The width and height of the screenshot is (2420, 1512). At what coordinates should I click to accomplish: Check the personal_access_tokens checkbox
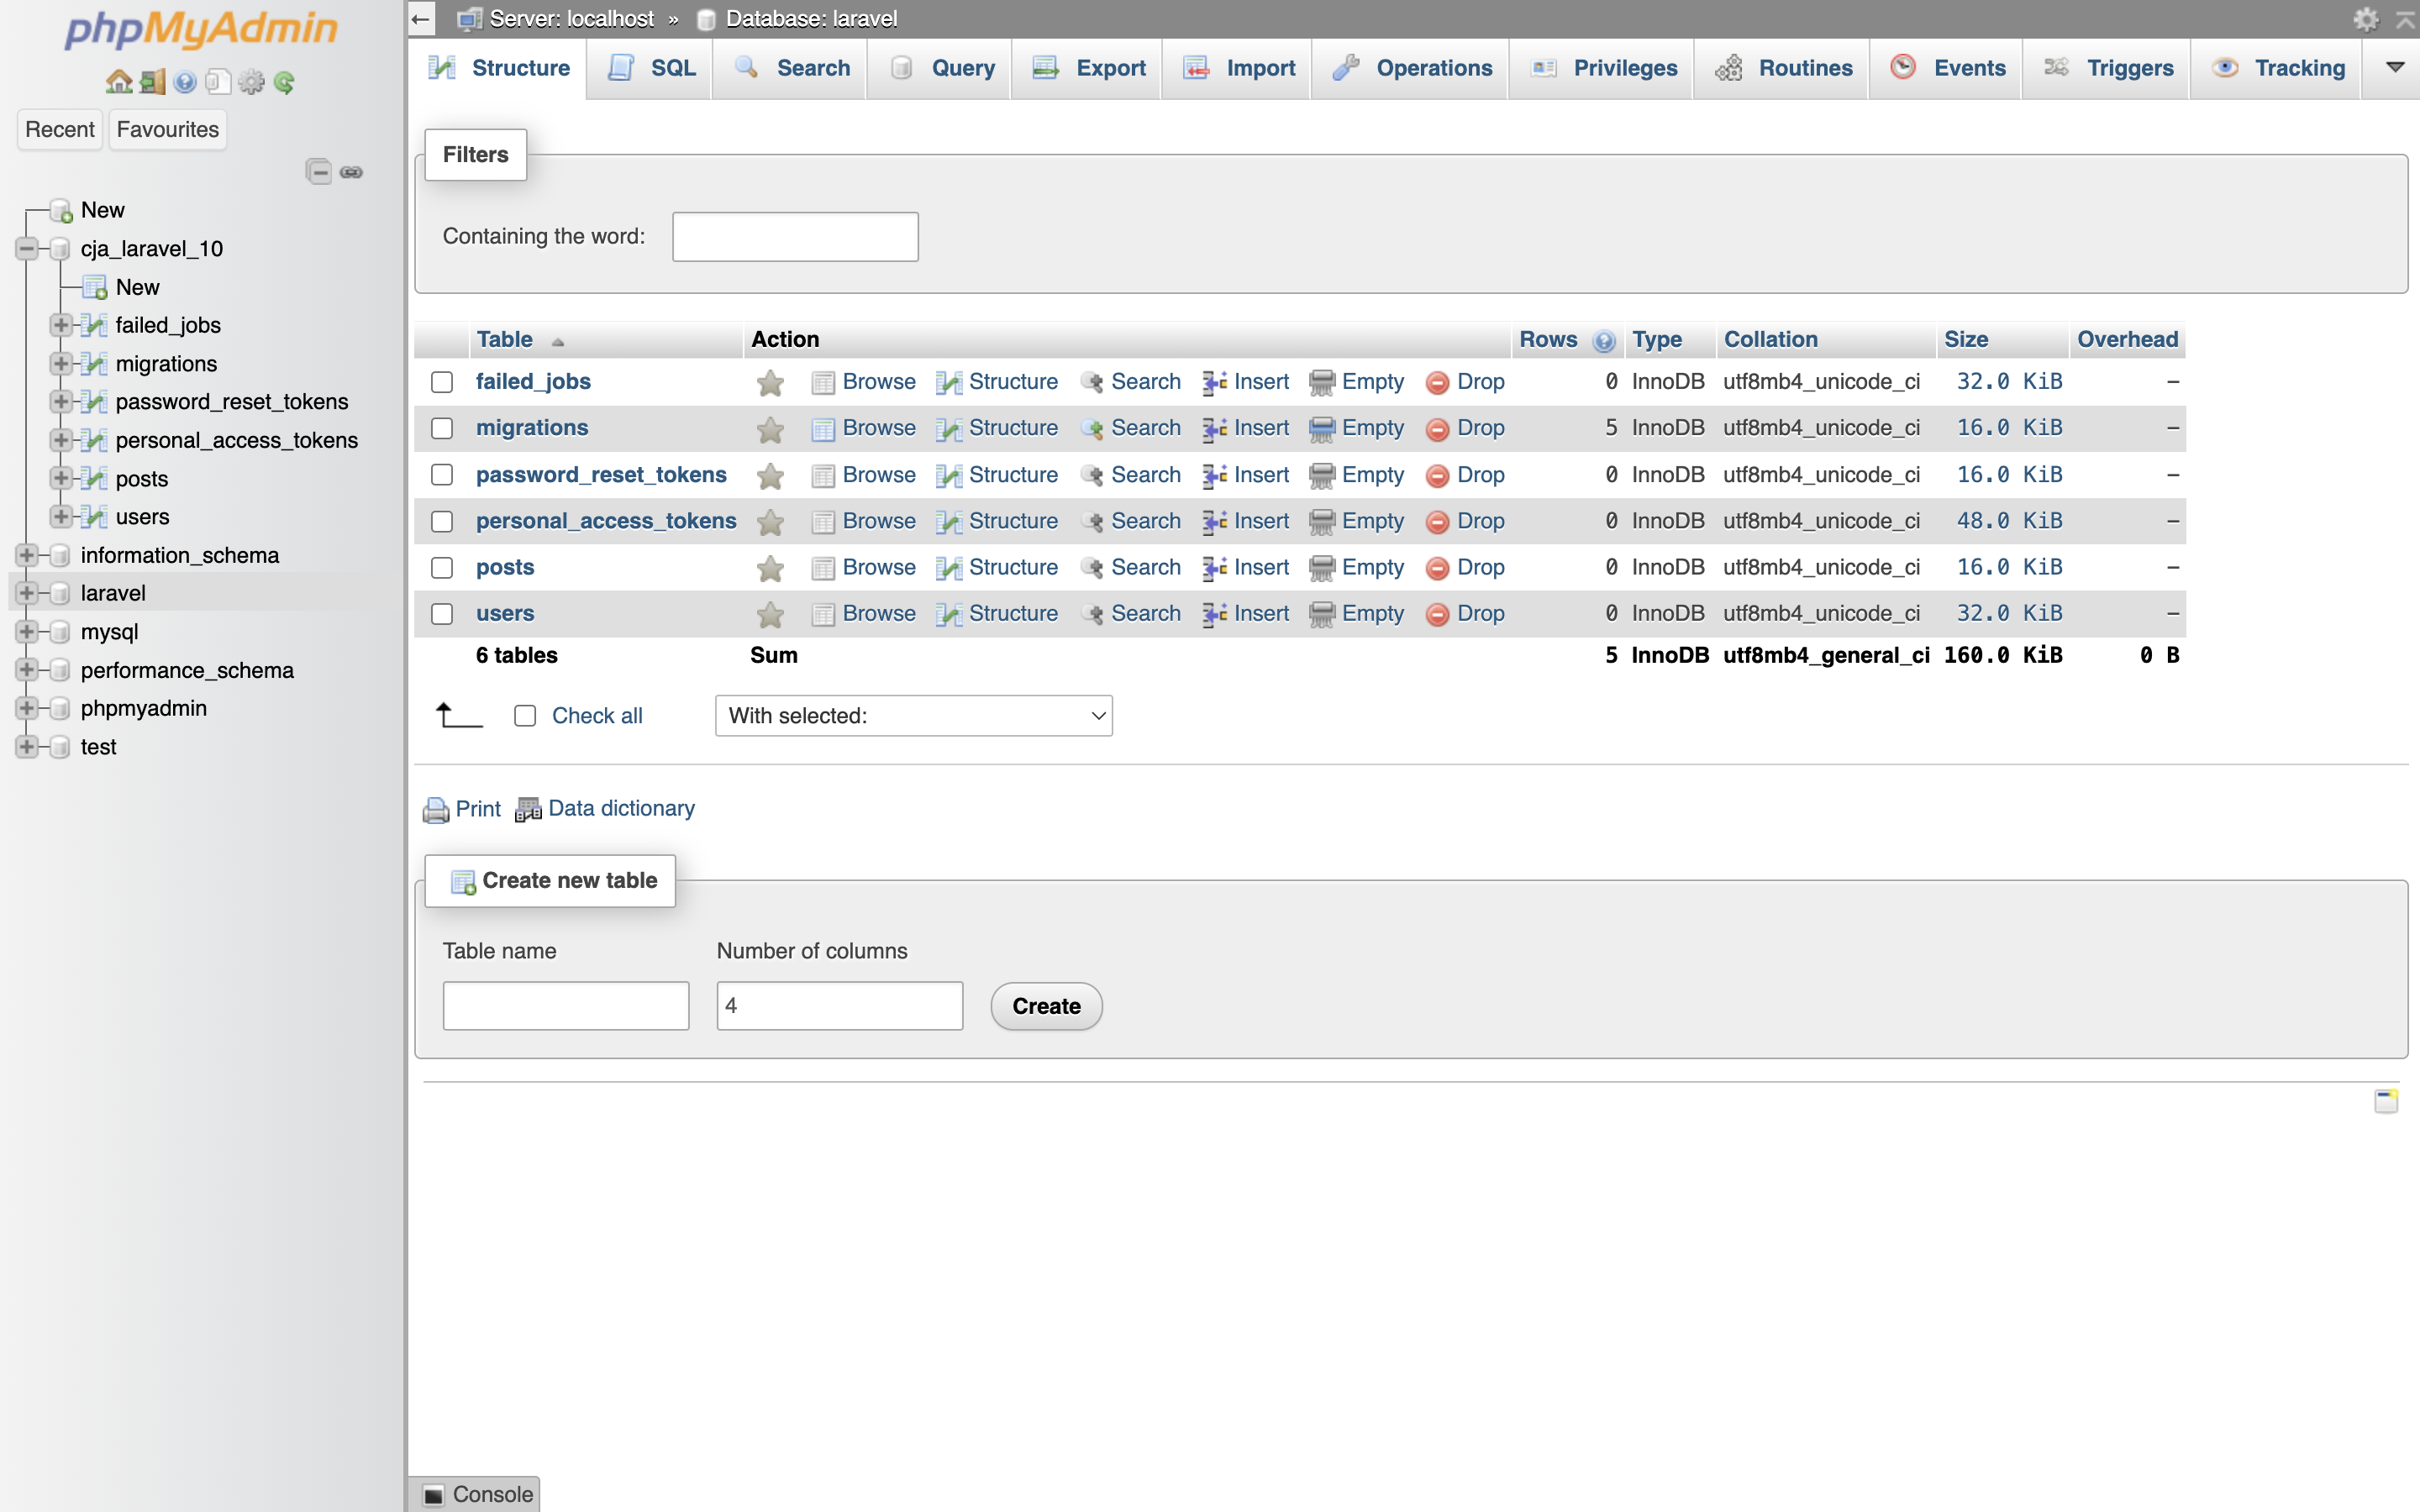[442, 521]
